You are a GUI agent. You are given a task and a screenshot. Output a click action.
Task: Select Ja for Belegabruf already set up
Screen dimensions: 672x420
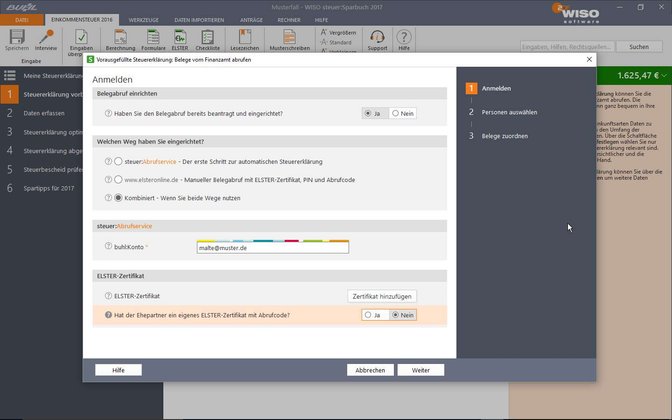[x=375, y=114]
